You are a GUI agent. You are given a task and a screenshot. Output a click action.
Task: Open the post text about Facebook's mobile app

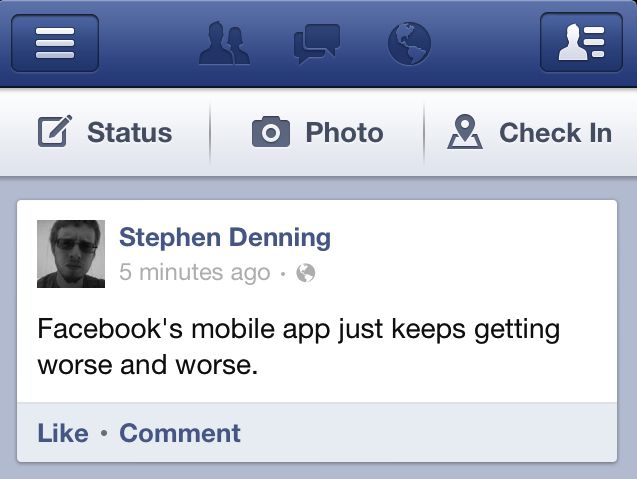tap(299, 347)
